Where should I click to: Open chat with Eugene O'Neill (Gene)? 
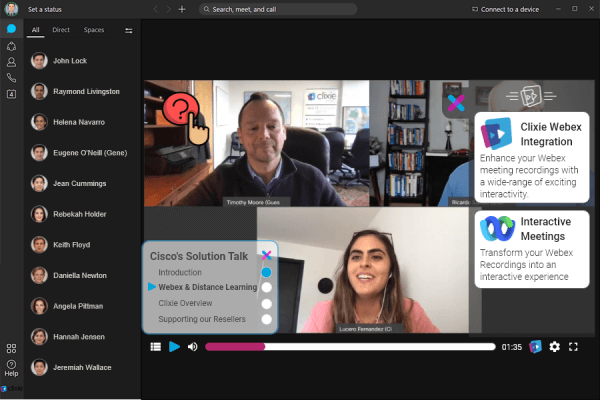(x=82, y=153)
